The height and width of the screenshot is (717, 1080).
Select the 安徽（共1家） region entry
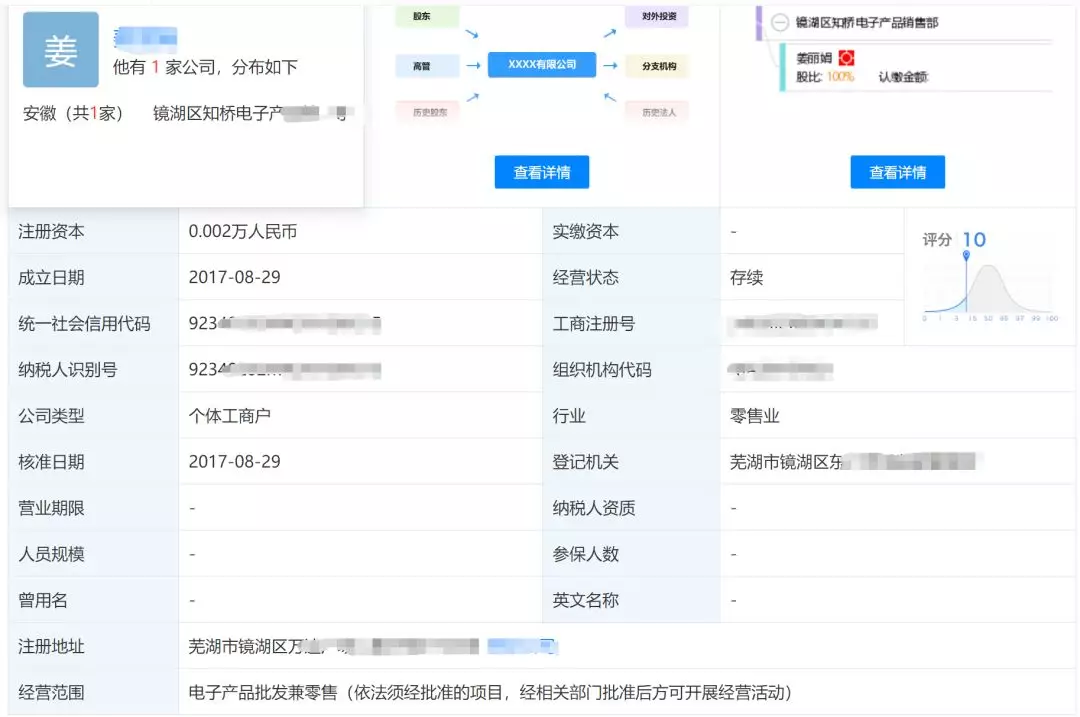[74, 114]
